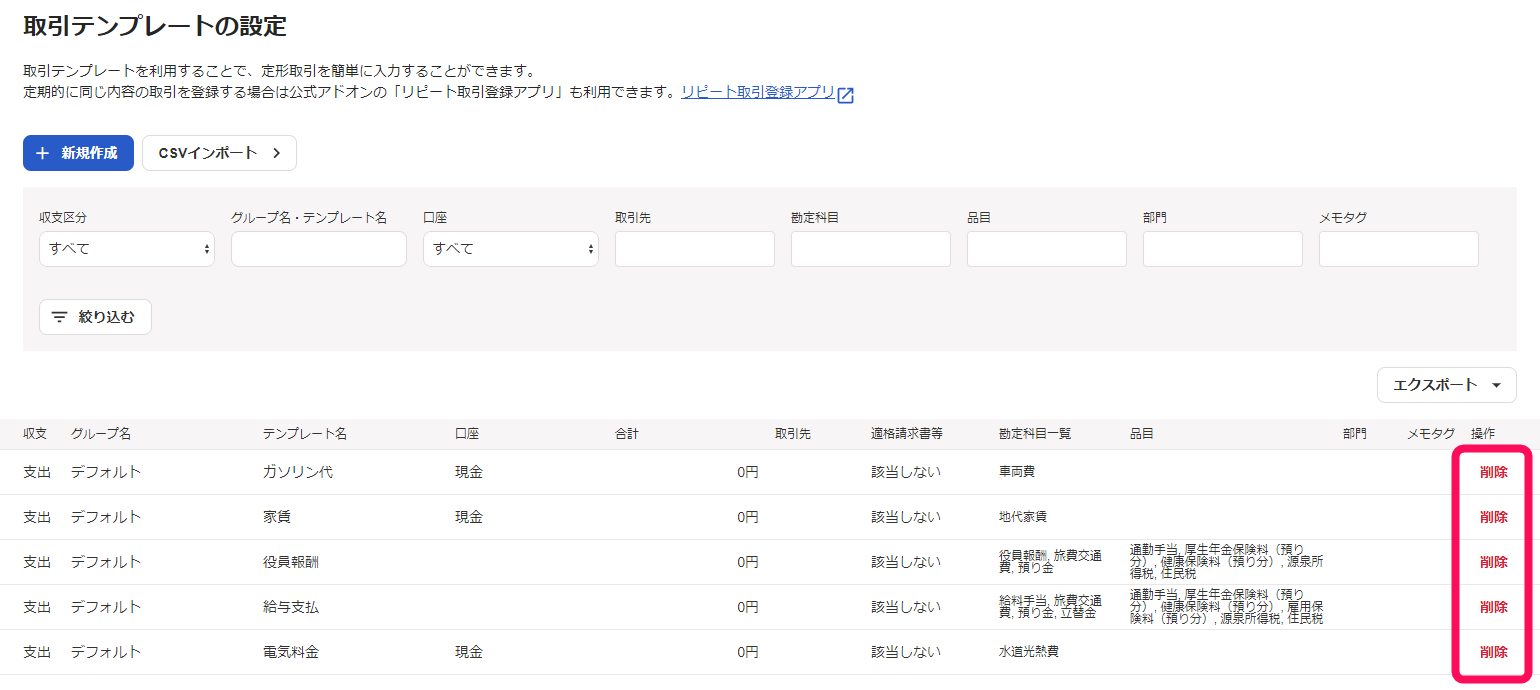Select the 電気料金 template name
The height and width of the screenshot is (690, 1540).
[x=291, y=652]
